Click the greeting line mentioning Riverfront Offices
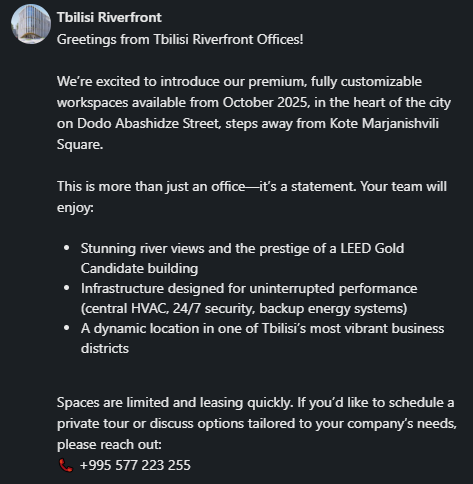This screenshot has width=473, height=484. pos(180,39)
